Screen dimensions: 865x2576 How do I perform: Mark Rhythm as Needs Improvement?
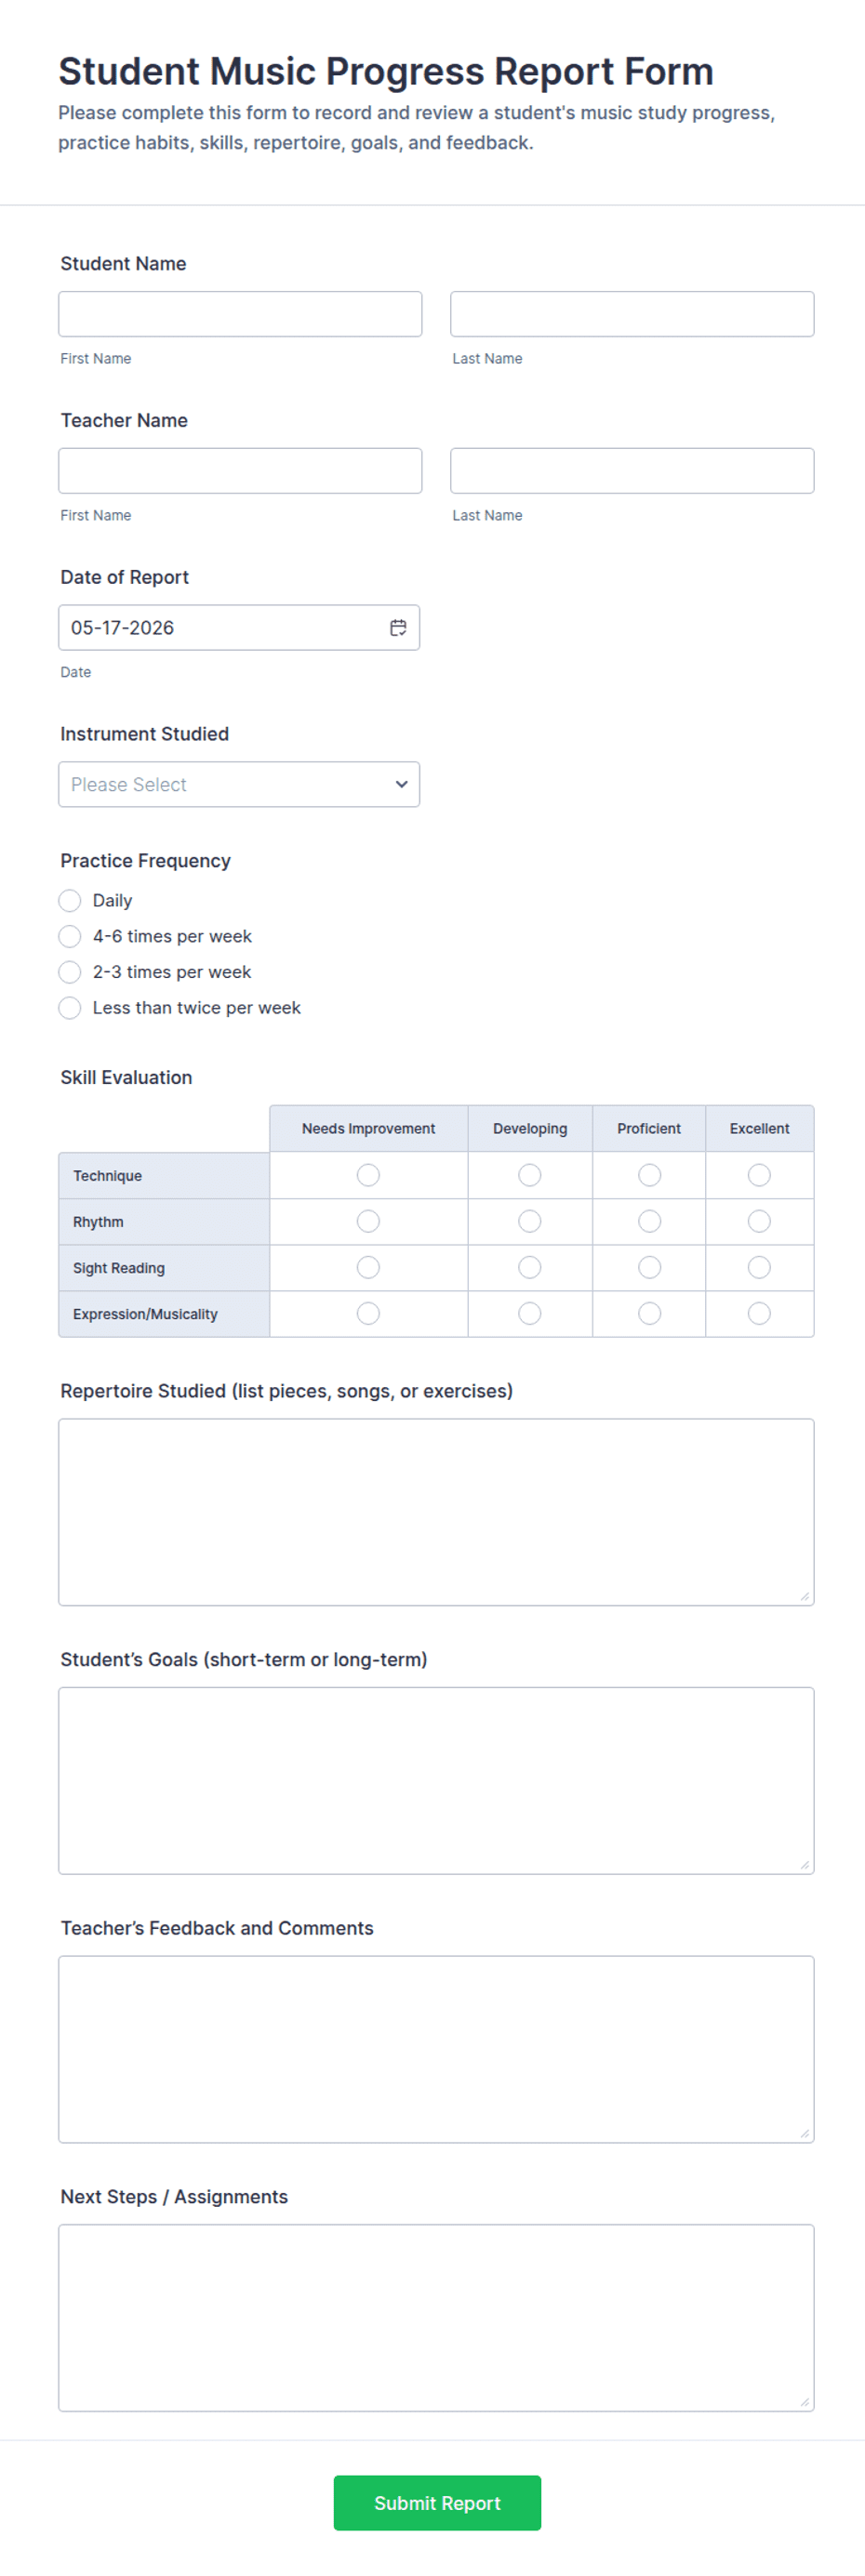[x=368, y=1221]
